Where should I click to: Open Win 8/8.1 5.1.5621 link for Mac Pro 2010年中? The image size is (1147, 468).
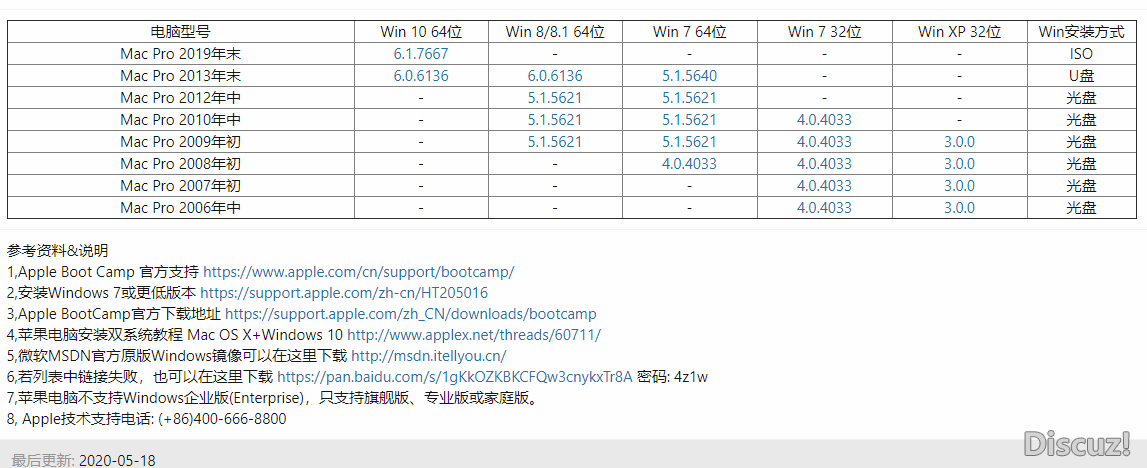pyautogui.click(x=555, y=120)
